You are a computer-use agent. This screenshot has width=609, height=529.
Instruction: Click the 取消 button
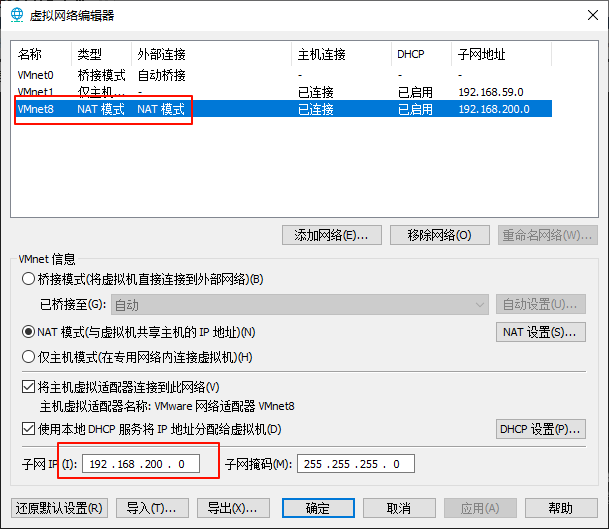click(x=399, y=508)
